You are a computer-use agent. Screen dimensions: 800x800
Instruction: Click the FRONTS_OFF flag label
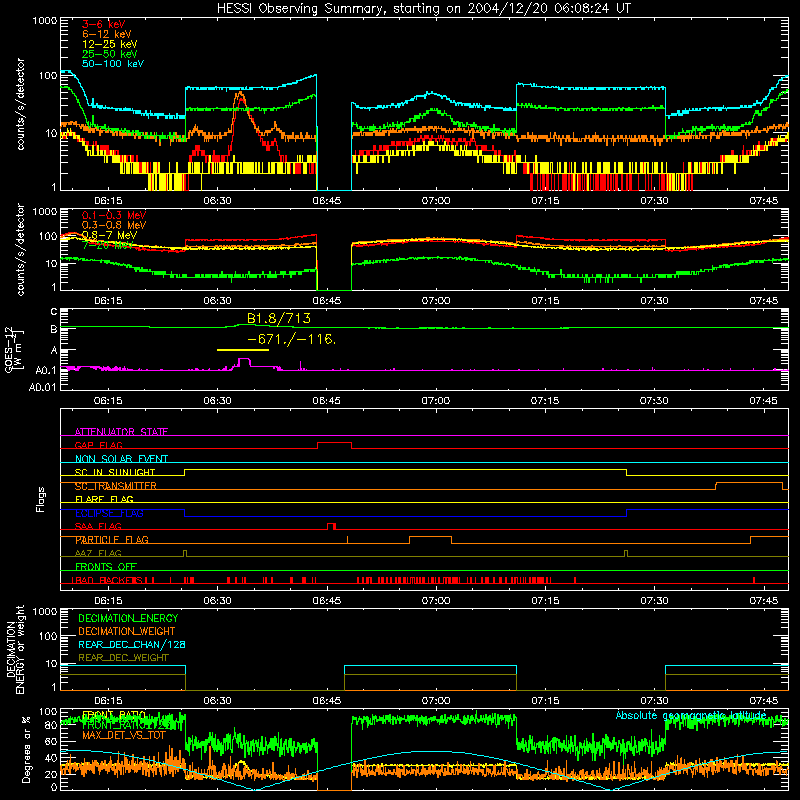pyautogui.click(x=106, y=567)
